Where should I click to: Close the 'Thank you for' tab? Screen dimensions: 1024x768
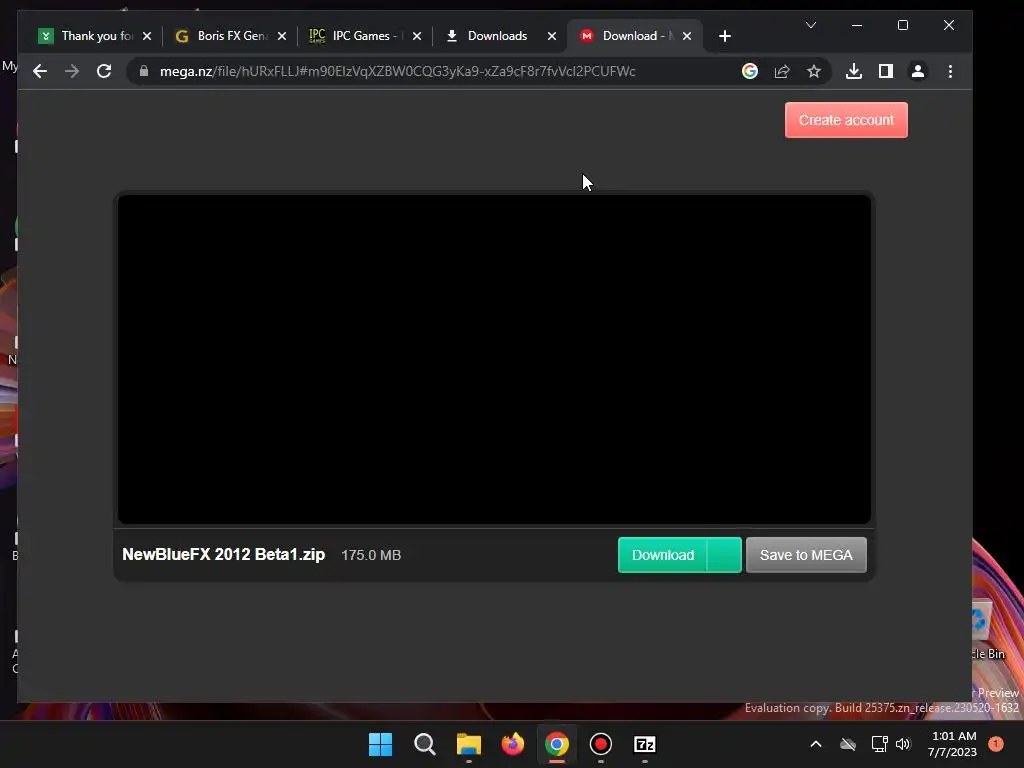147,36
